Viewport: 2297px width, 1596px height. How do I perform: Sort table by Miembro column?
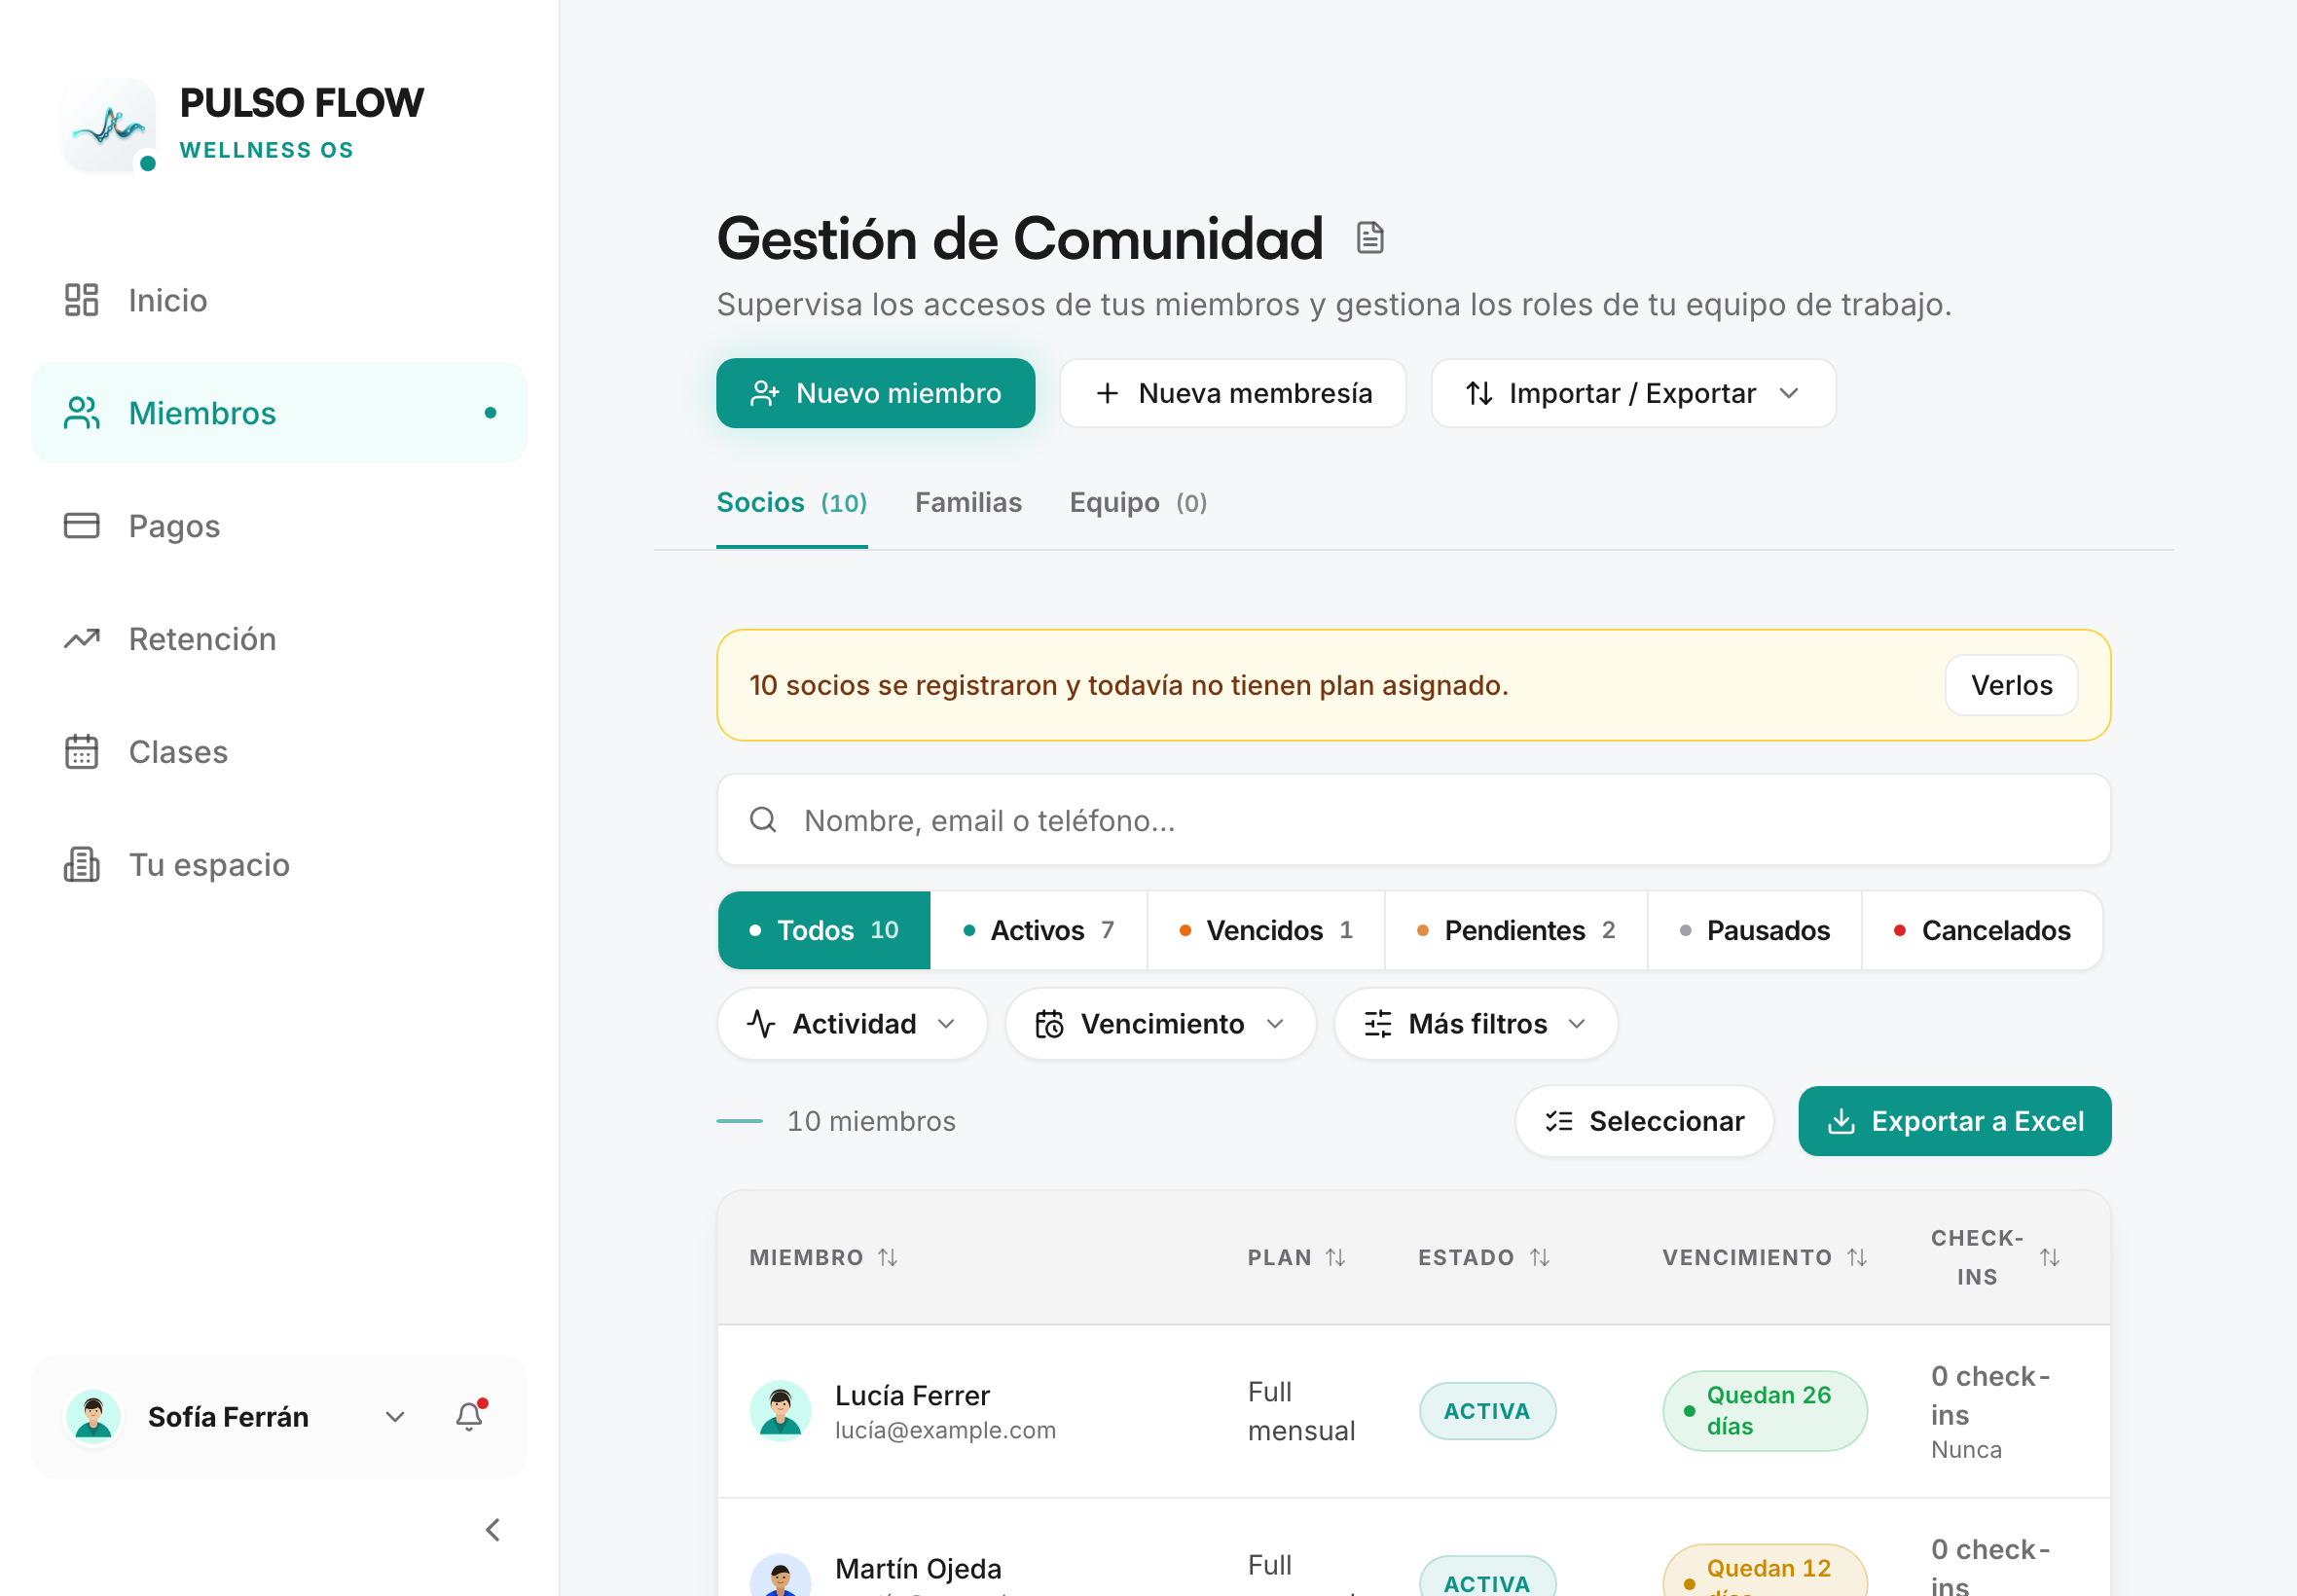coord(888,1257)
